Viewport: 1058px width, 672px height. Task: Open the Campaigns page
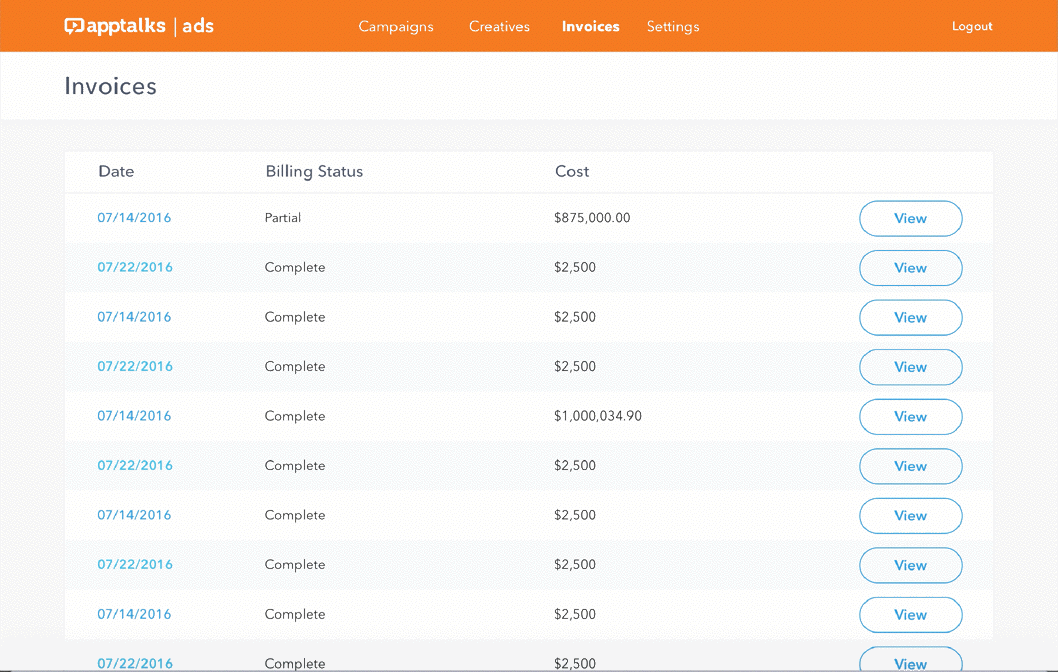tap(396, 27)
